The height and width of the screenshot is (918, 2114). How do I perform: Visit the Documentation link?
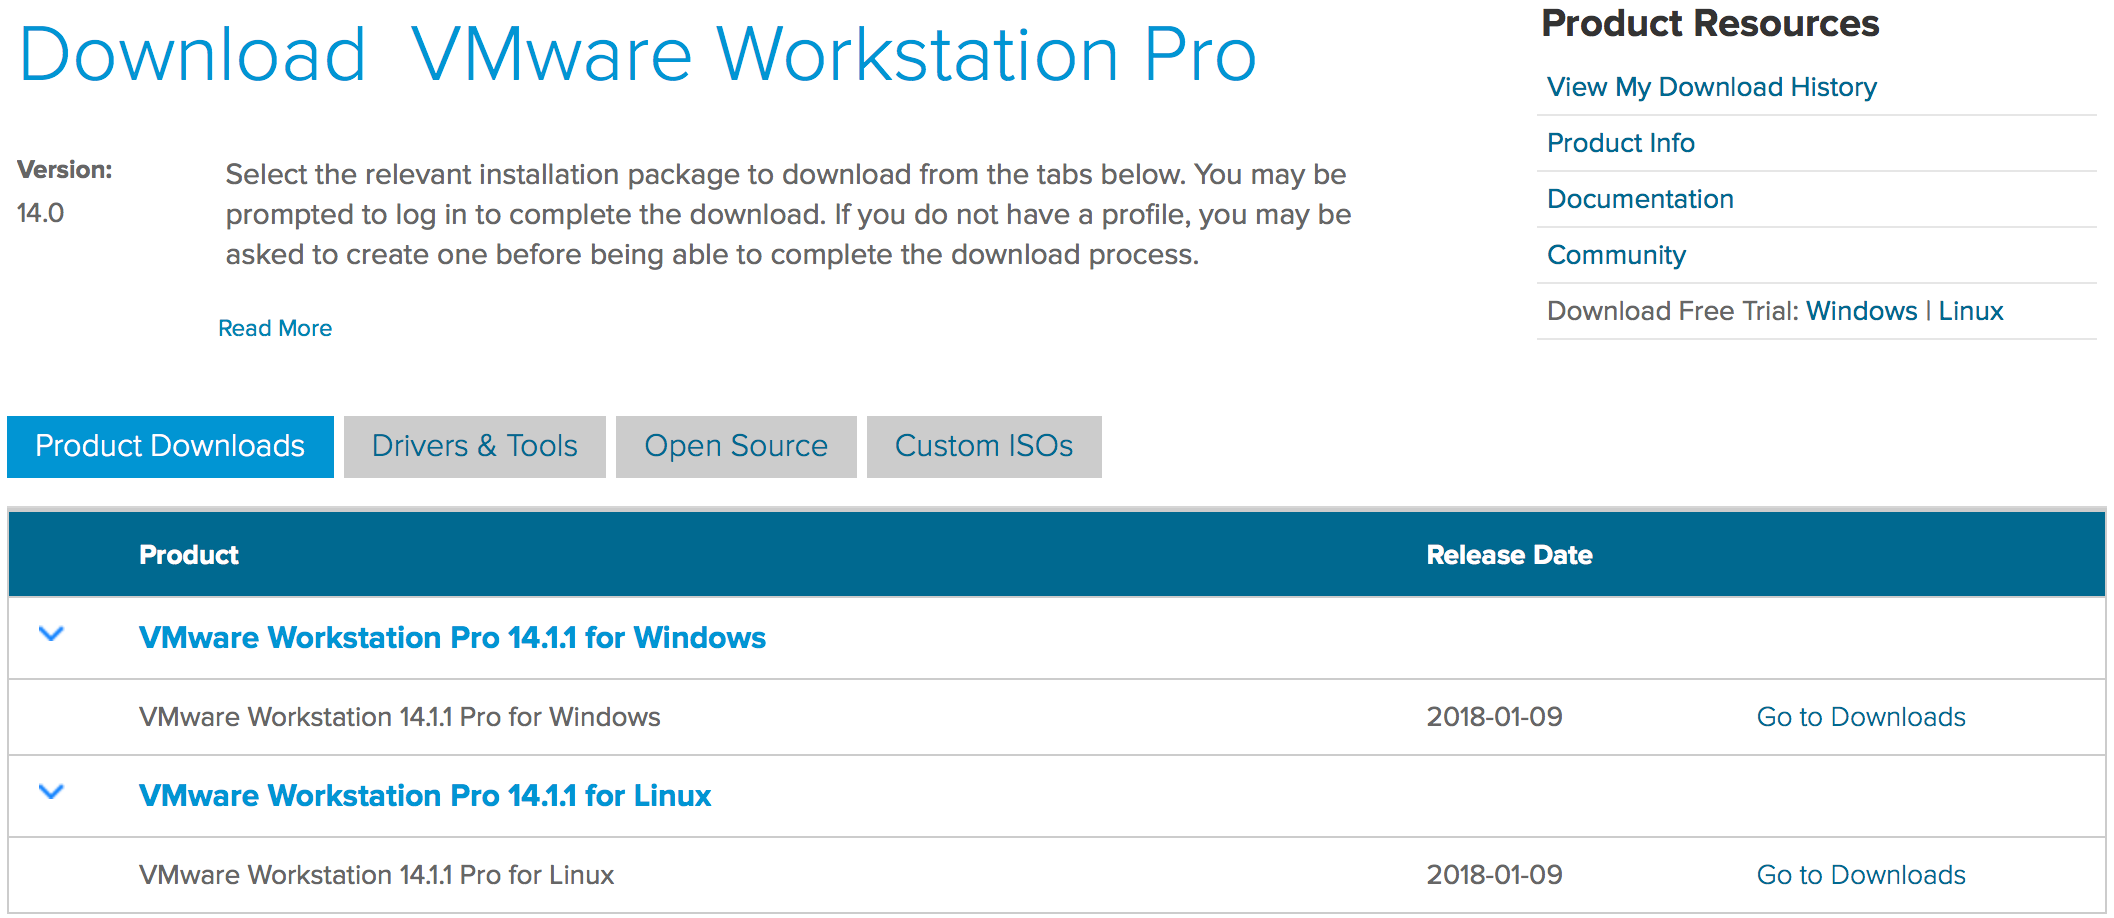(x=1640, y=199)
